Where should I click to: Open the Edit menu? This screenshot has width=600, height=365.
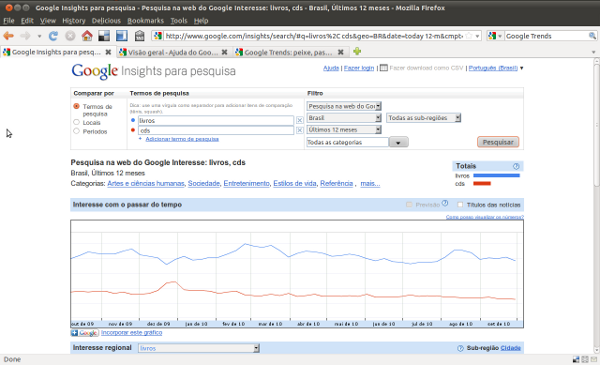coord(27,21)
